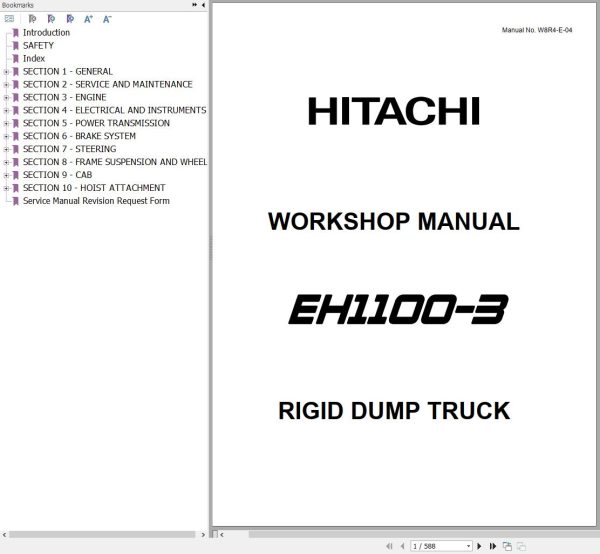Click the bookmark icon beside Index
The image size is (600, 554).
pyautogui.click(x=16, y=59)
